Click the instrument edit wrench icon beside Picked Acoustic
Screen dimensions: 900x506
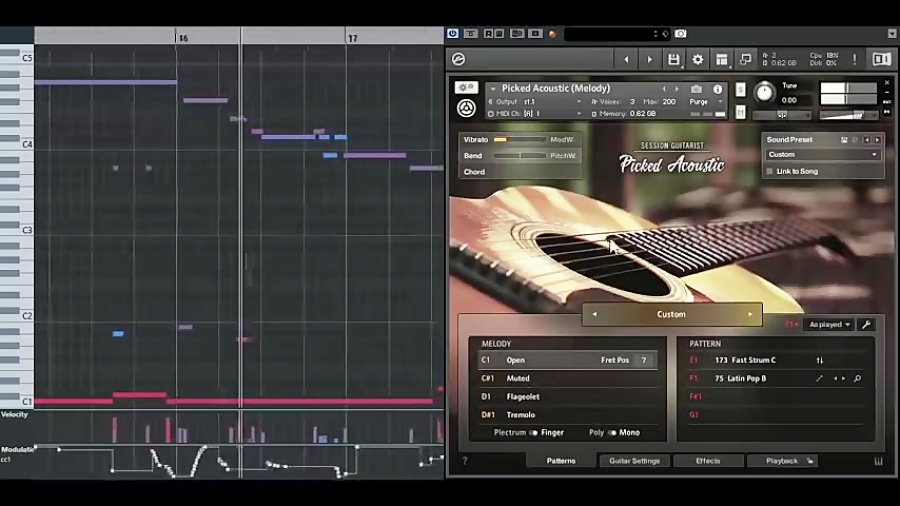466,88
